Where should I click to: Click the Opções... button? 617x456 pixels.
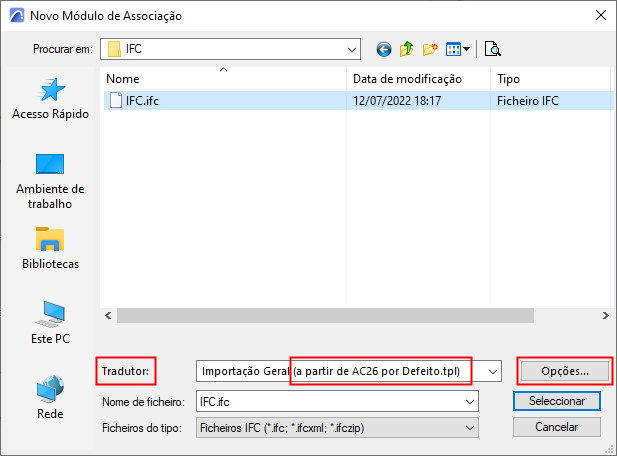point(565,371)
